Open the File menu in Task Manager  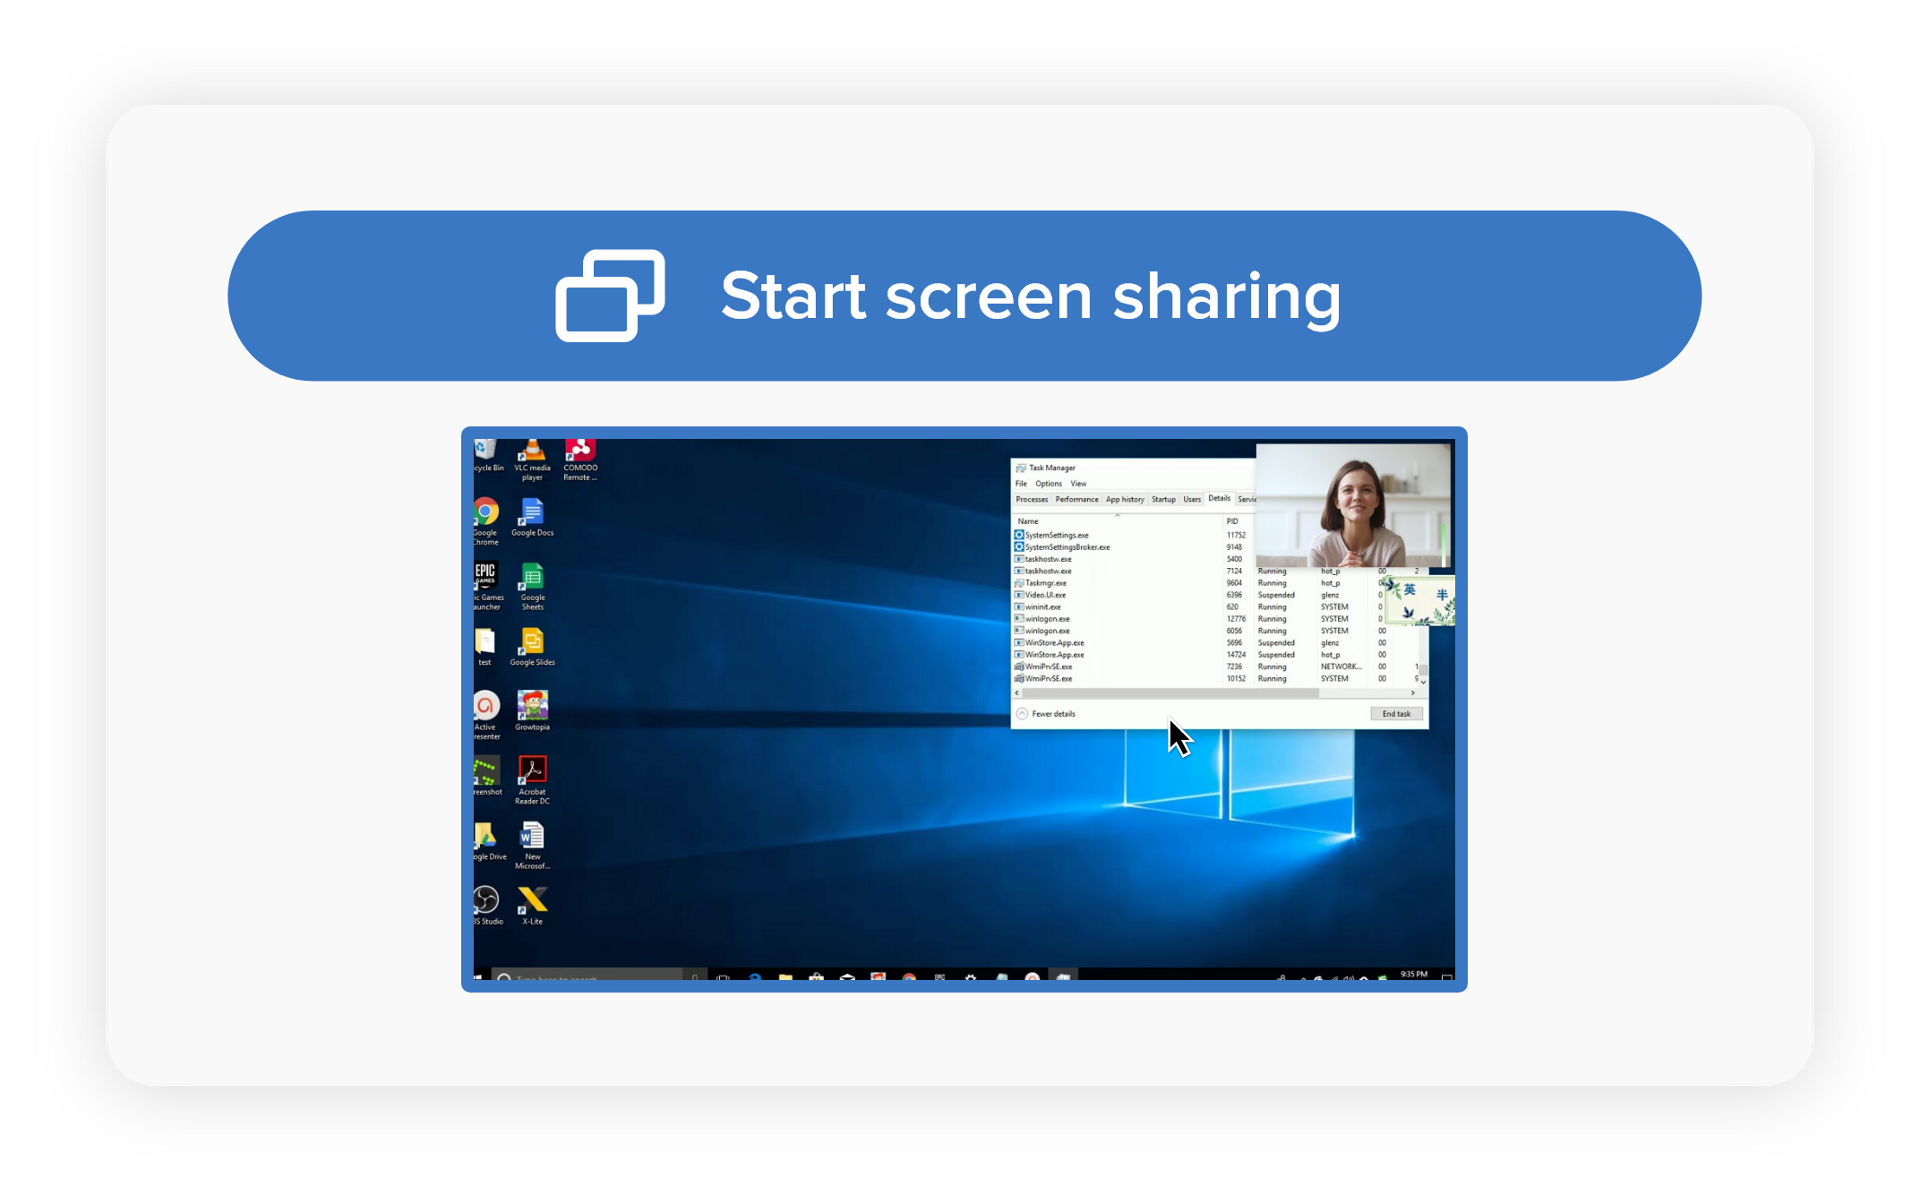[x=1021, y=484]
